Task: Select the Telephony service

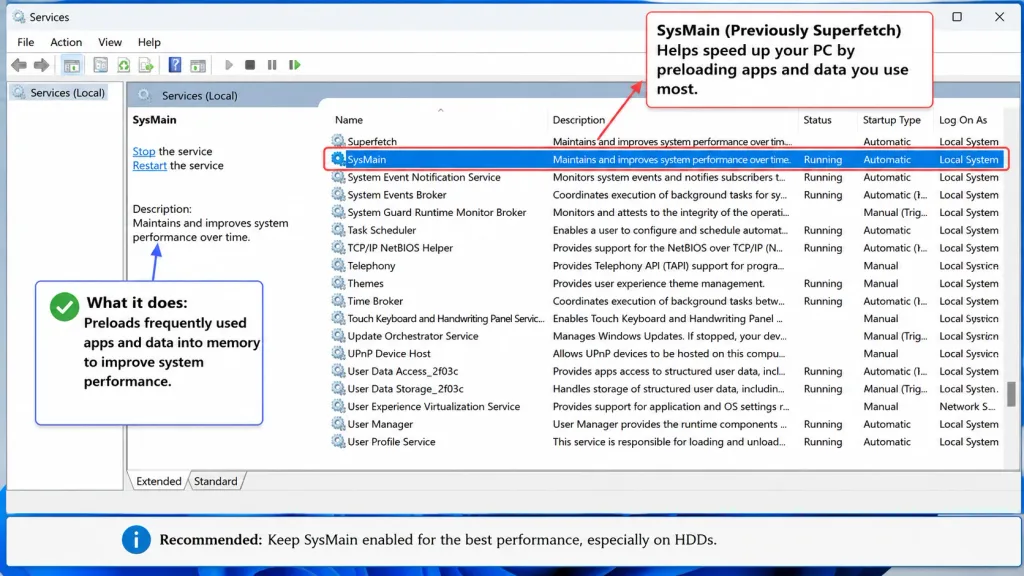Action: click(371, 265)
